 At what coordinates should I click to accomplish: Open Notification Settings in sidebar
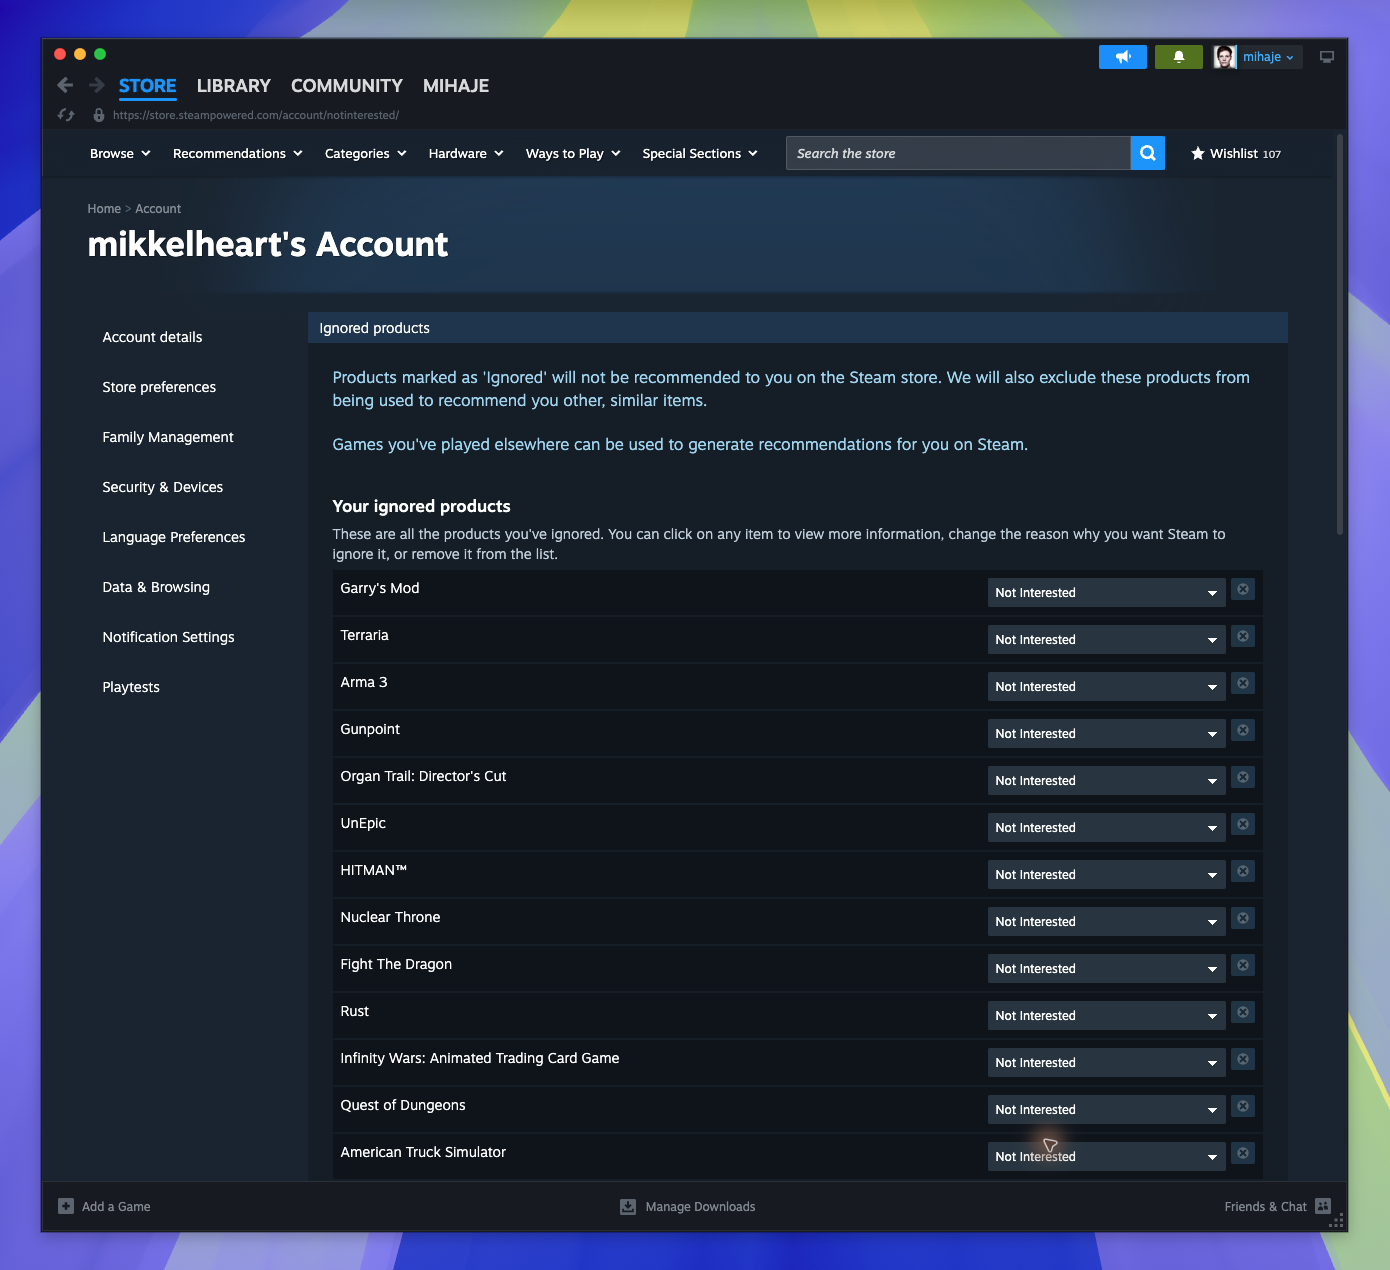pos(169,637)
